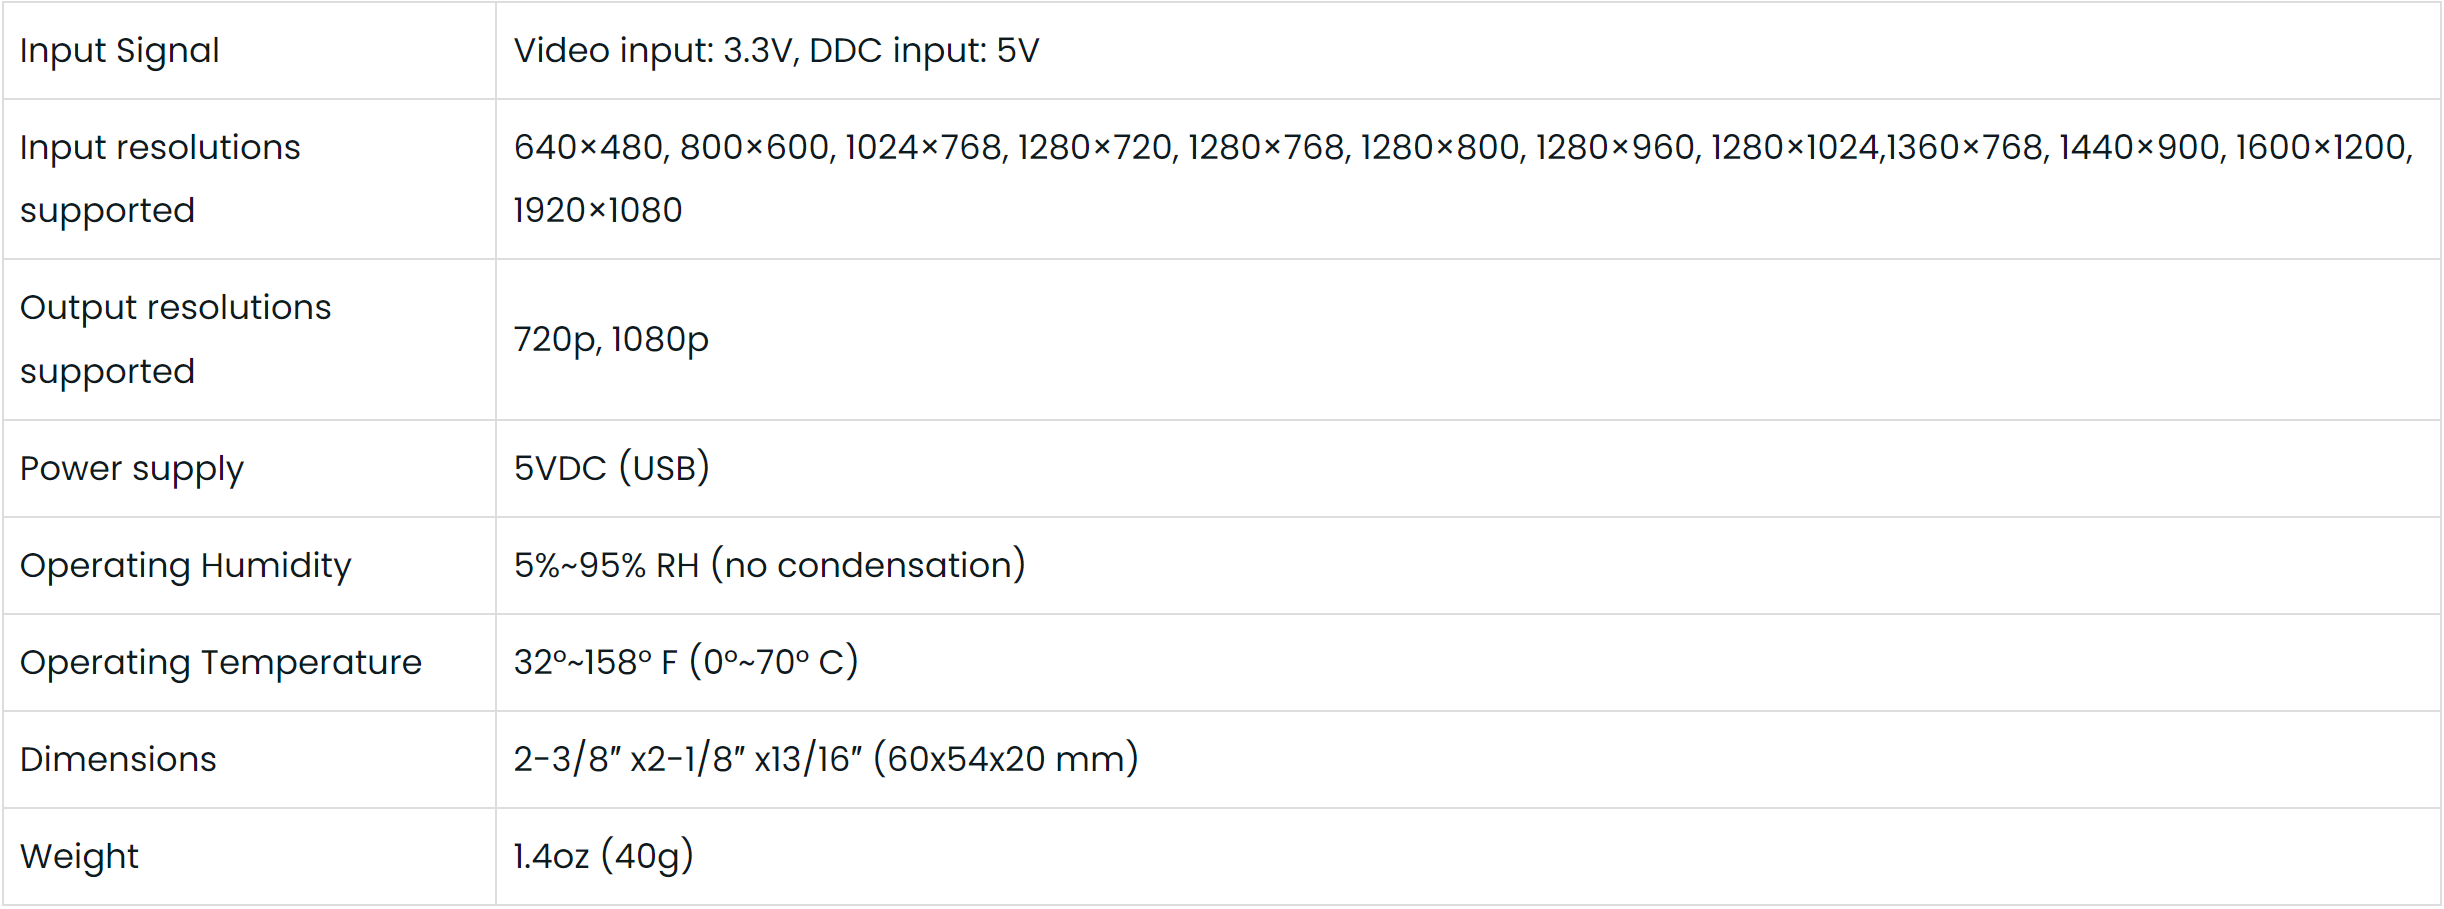Click the Power supply row label
Viewport: 2444px width, 909px height.
(131, 469)
